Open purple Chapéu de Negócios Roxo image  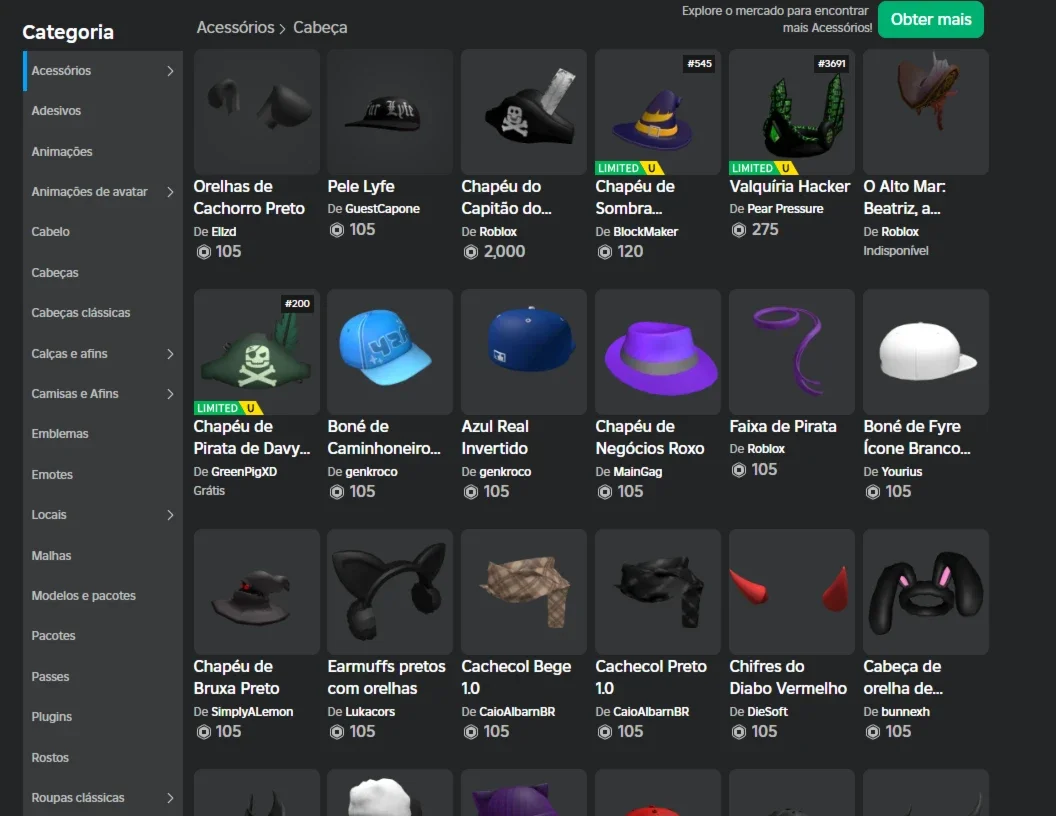point(658,352)
